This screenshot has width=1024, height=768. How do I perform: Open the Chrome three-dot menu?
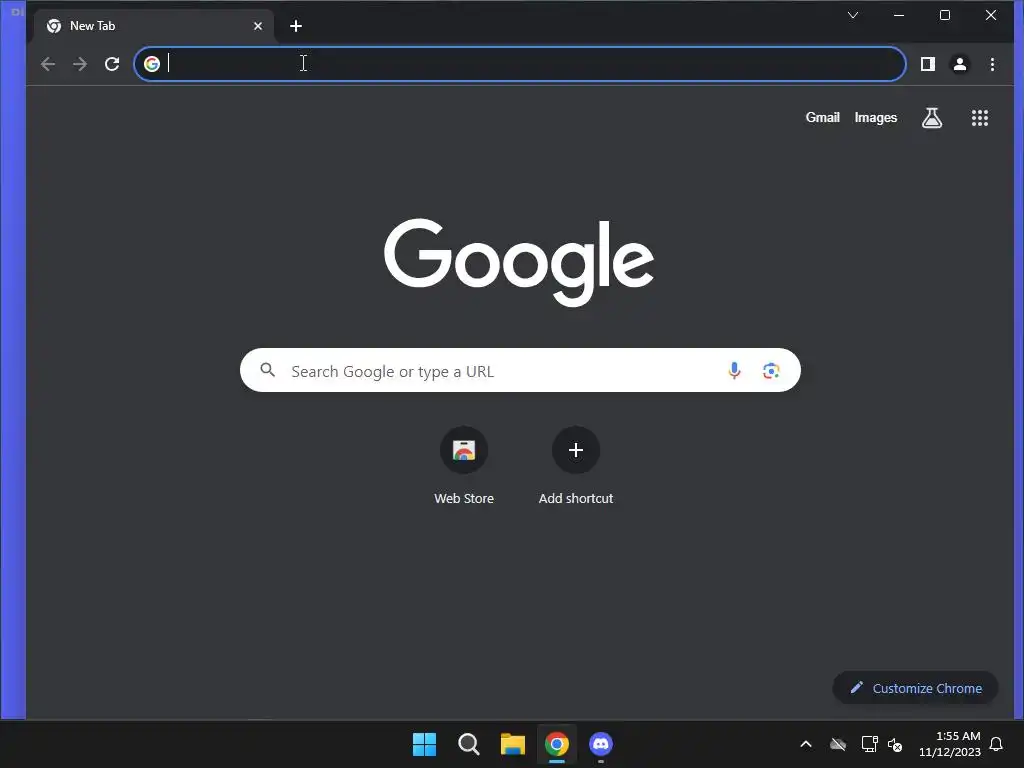coord(992,64)
